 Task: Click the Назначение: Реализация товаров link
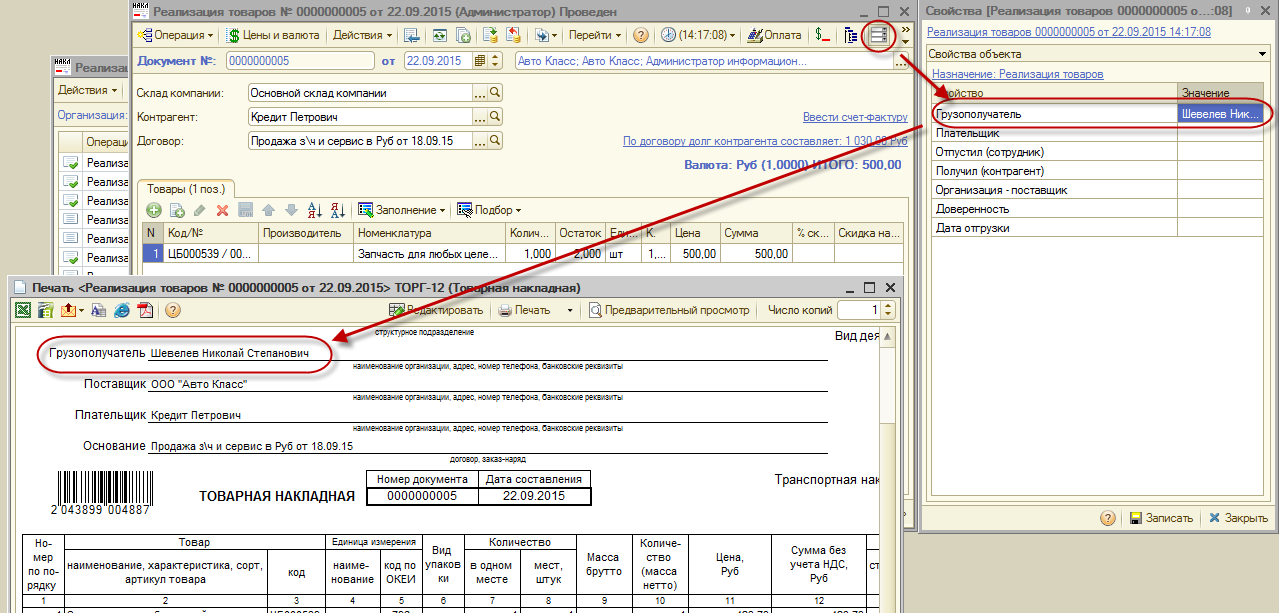[1017, 74]
